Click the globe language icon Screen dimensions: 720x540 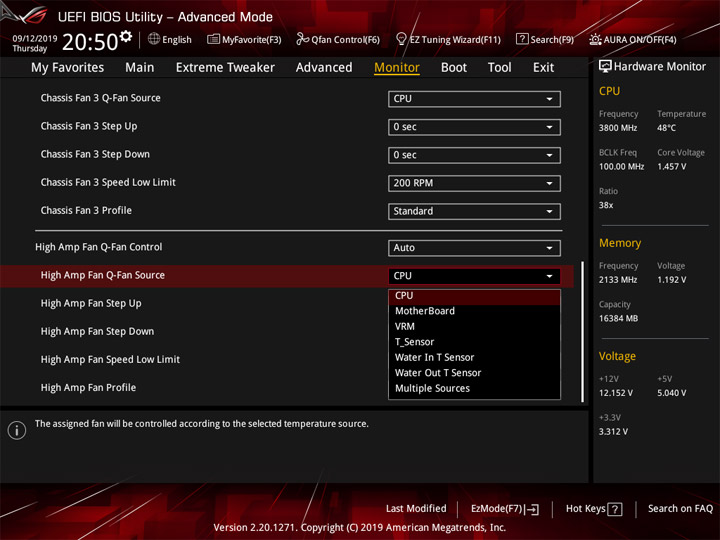(154, 39)
